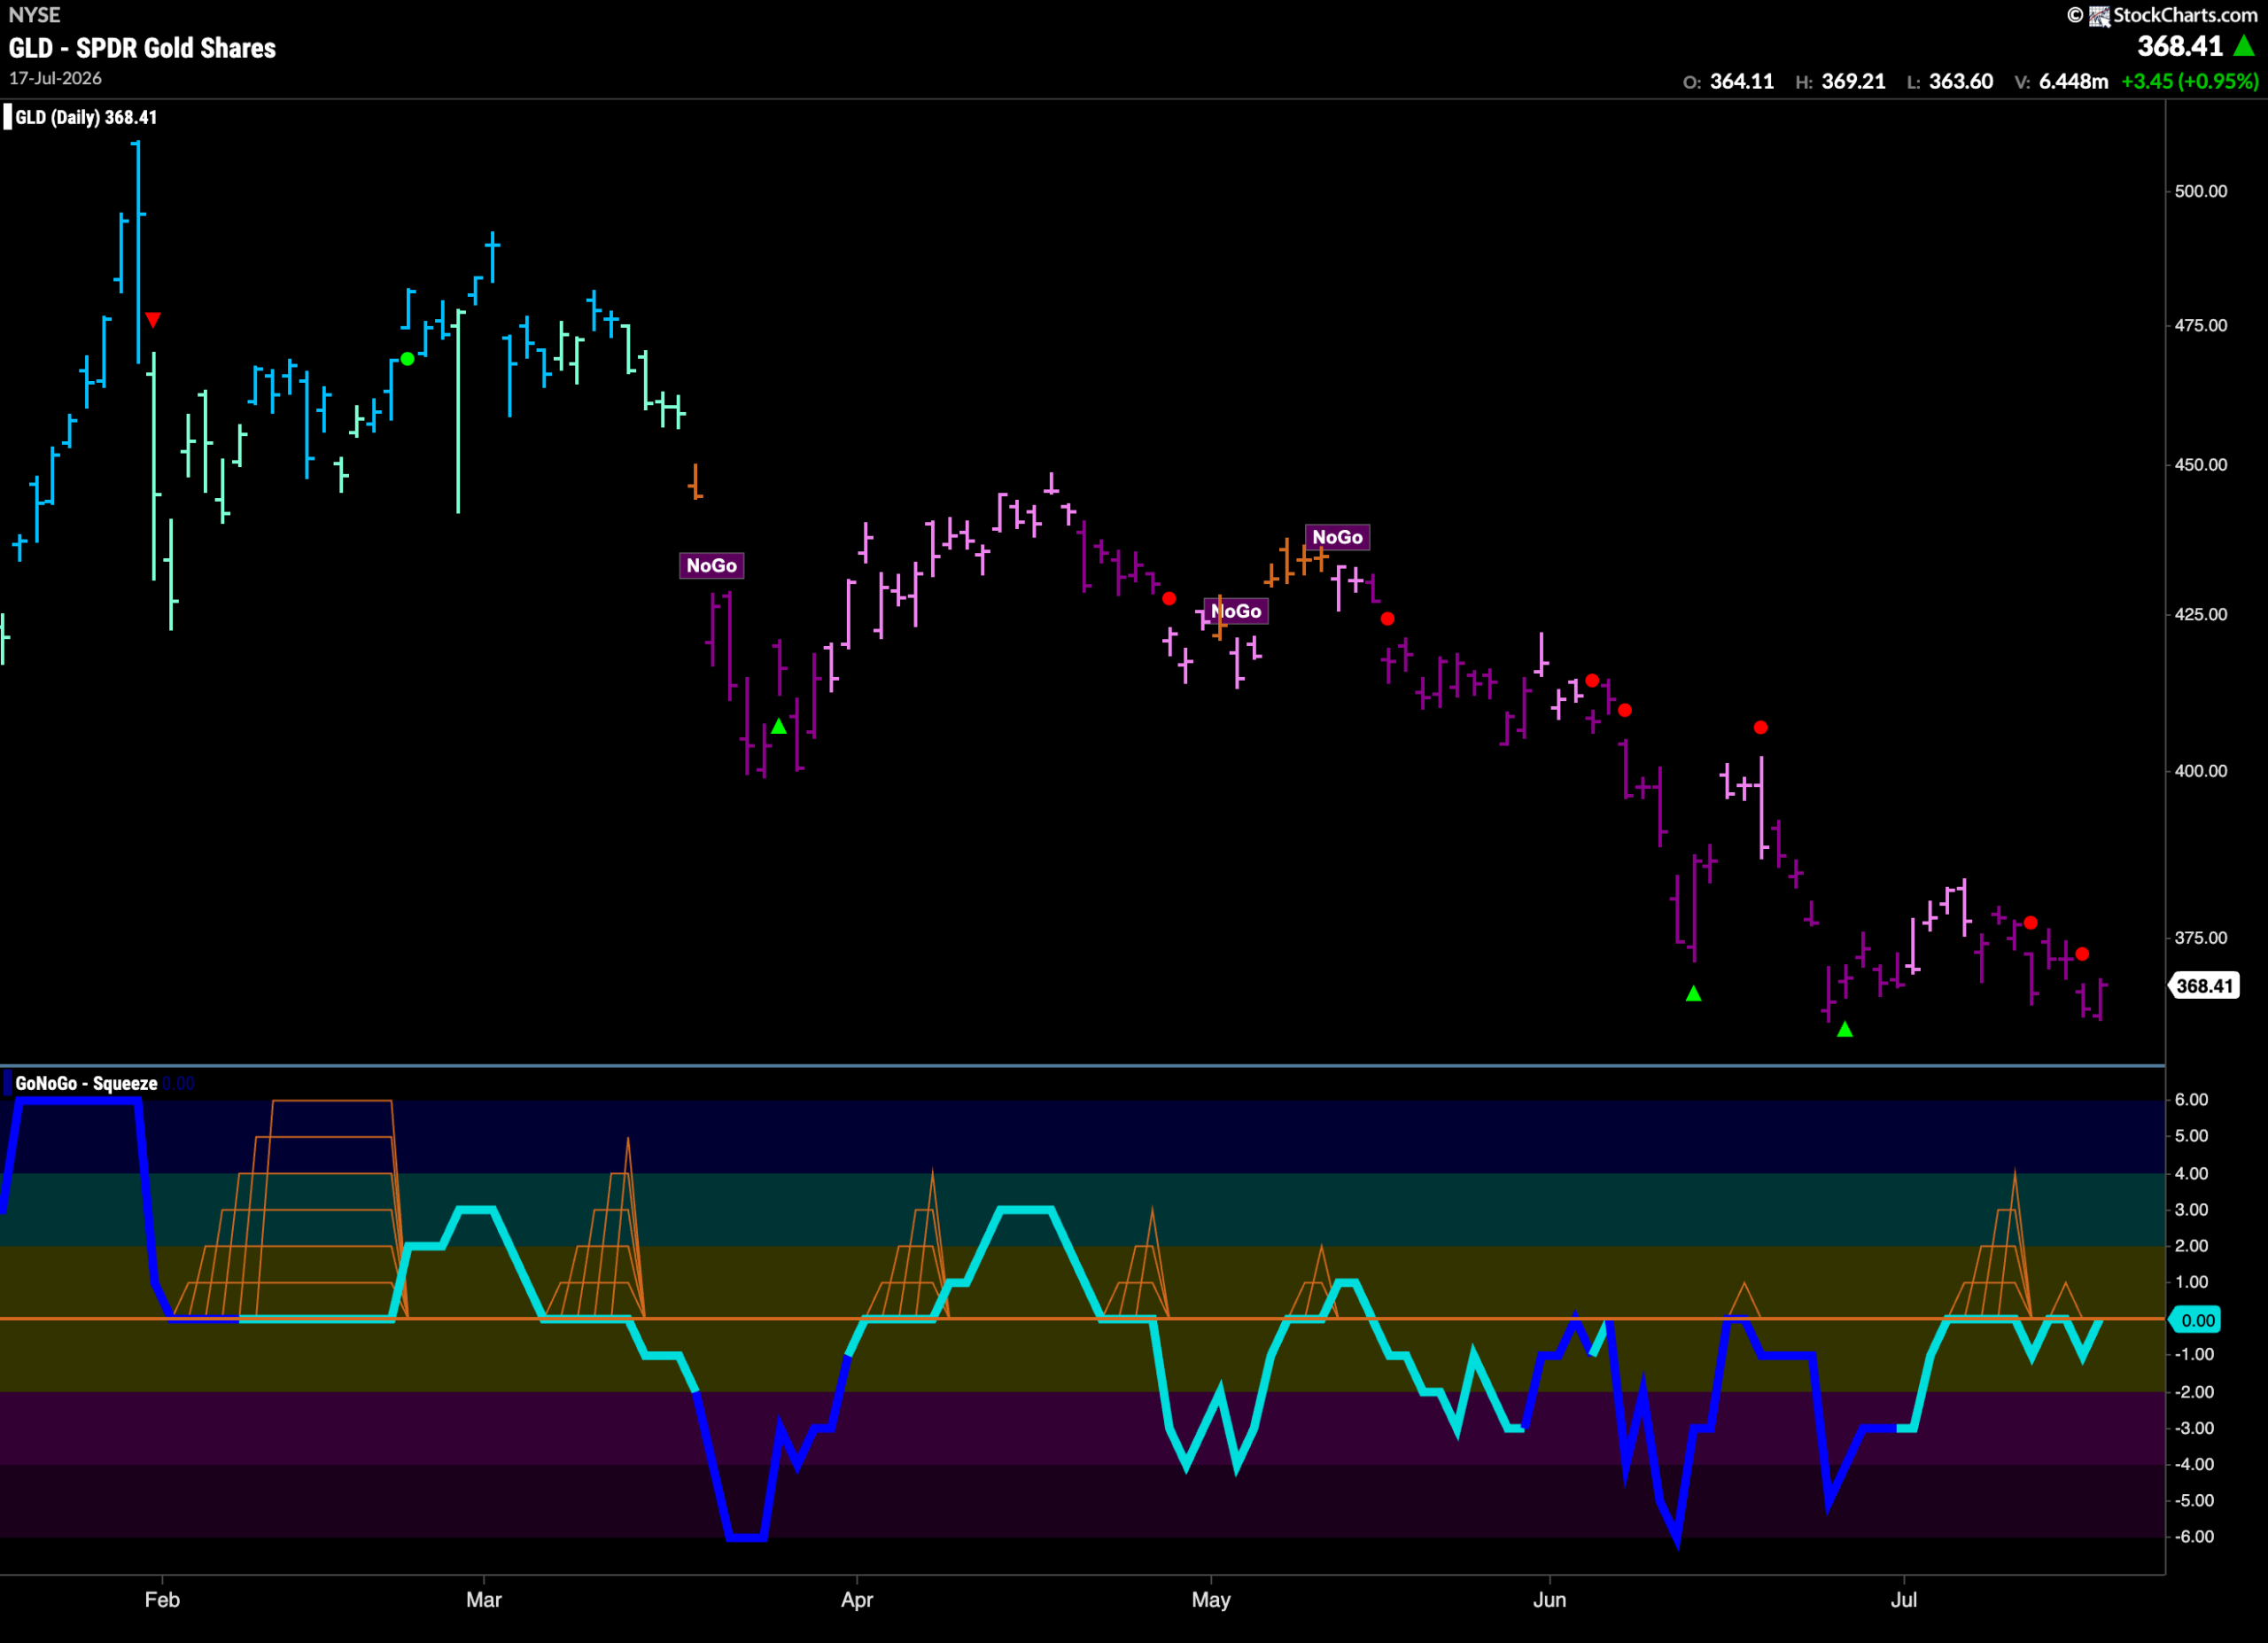Click the large 368.41 last price in header
Image resolution: width=2268 pixels, height=1643 pixels.
click(x=2180, y=46)
